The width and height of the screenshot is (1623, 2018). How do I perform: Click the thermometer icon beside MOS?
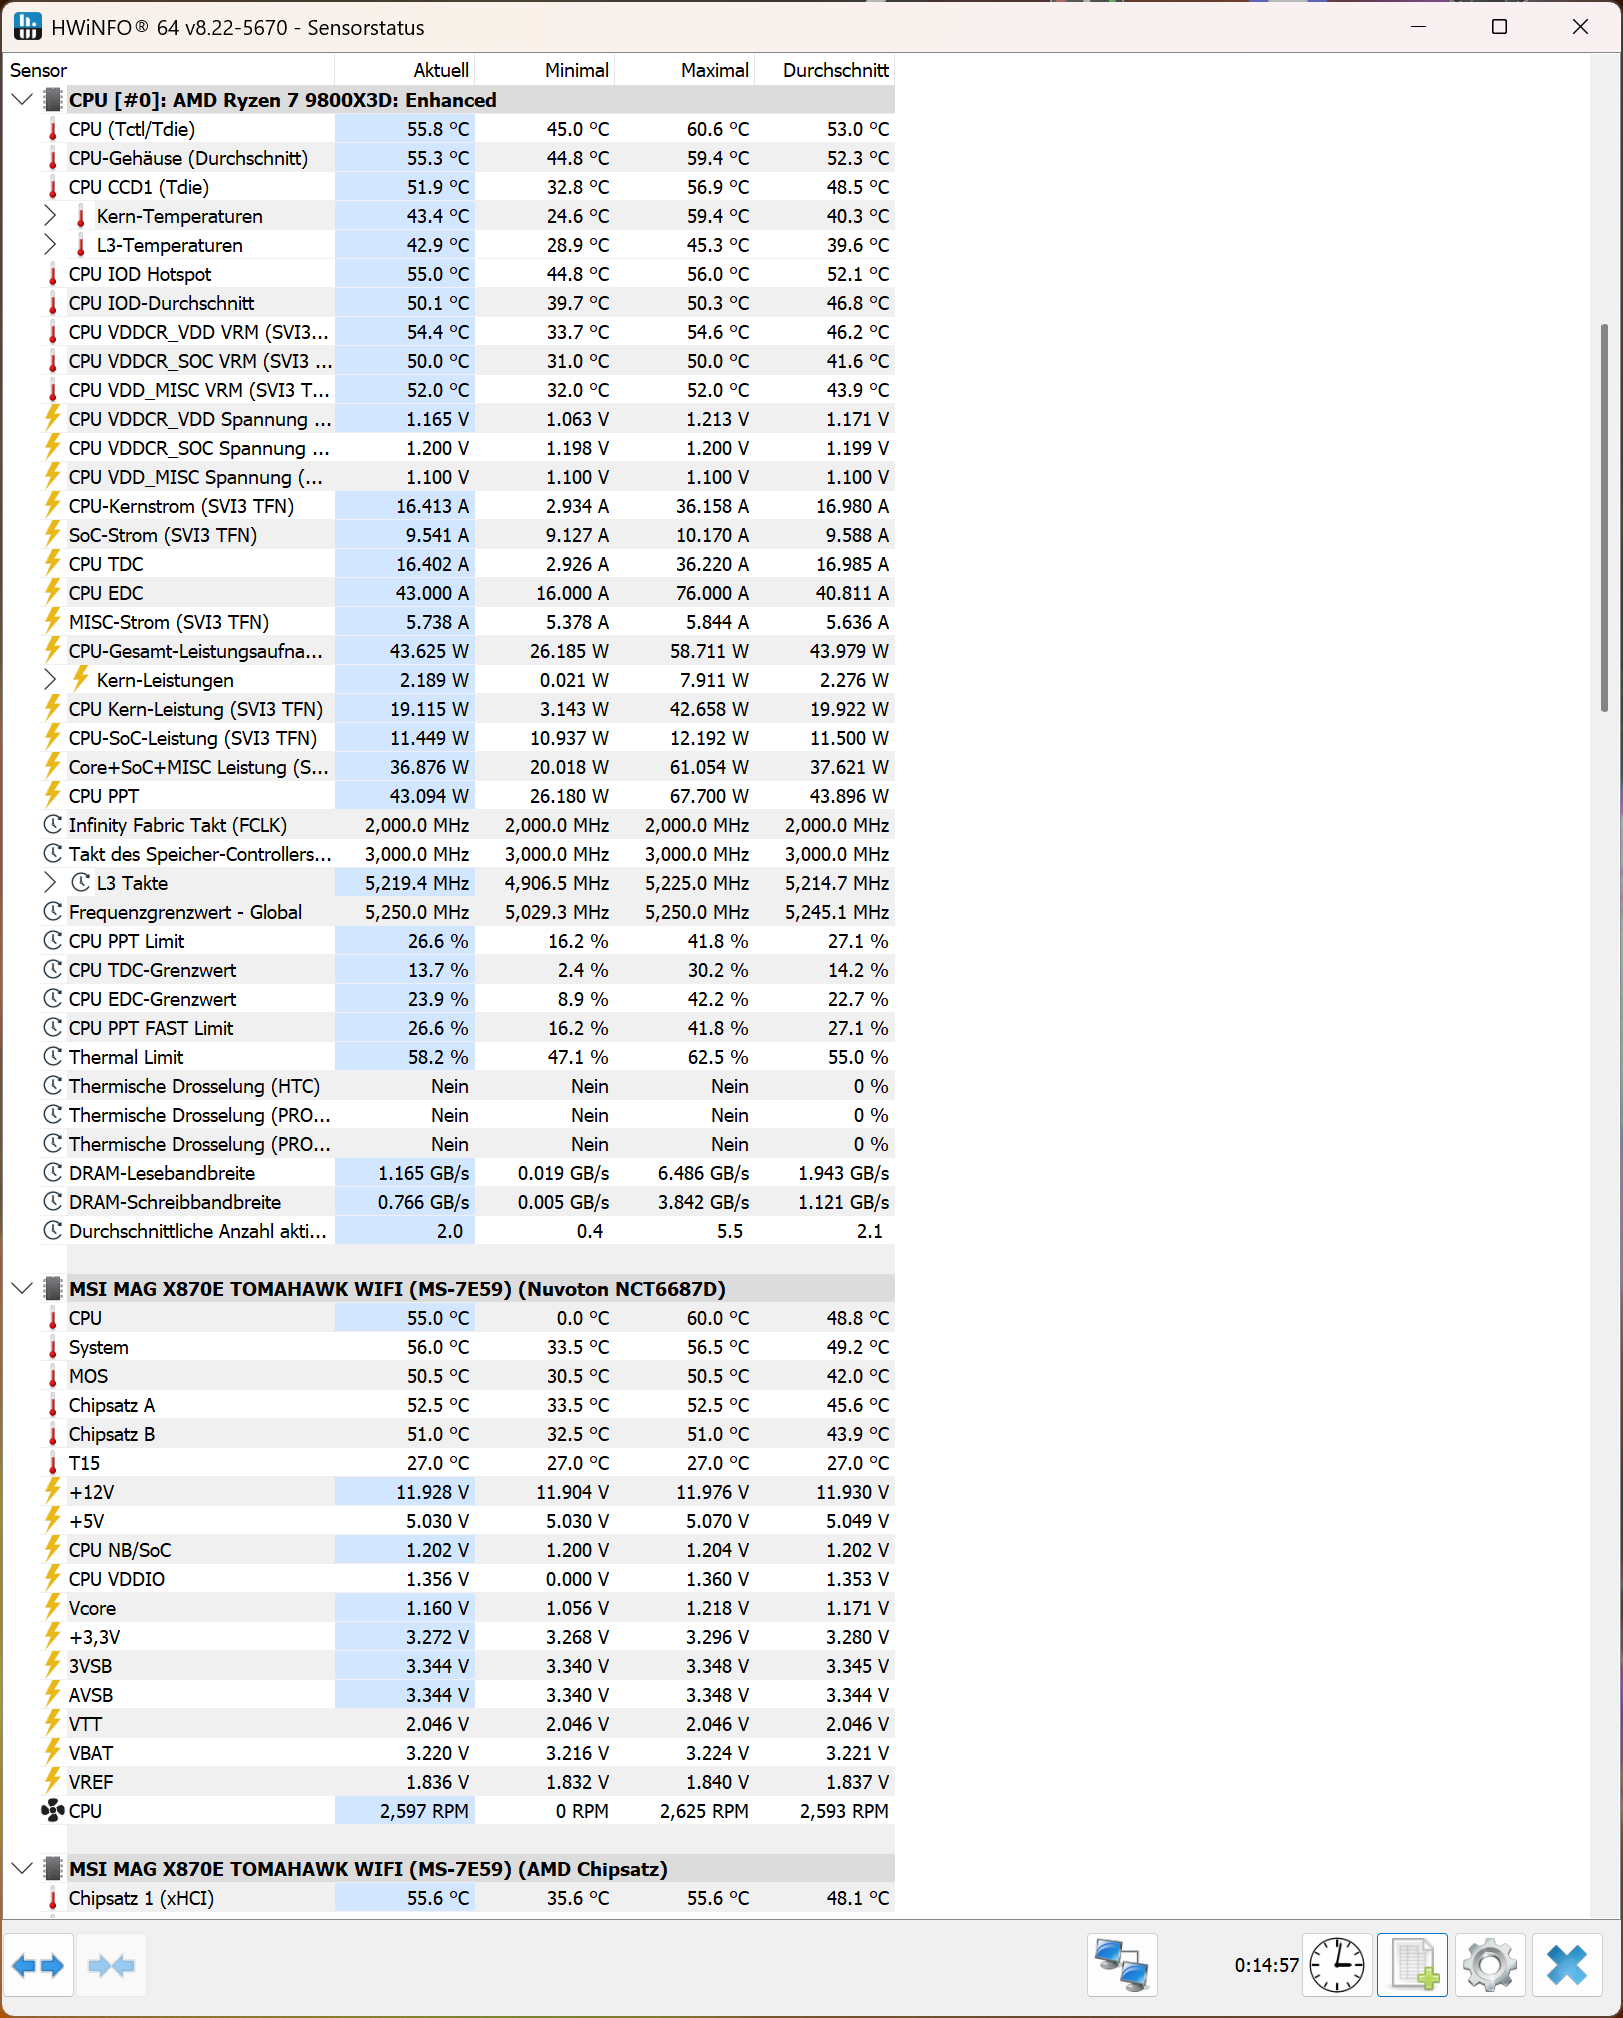(53, 1376)
